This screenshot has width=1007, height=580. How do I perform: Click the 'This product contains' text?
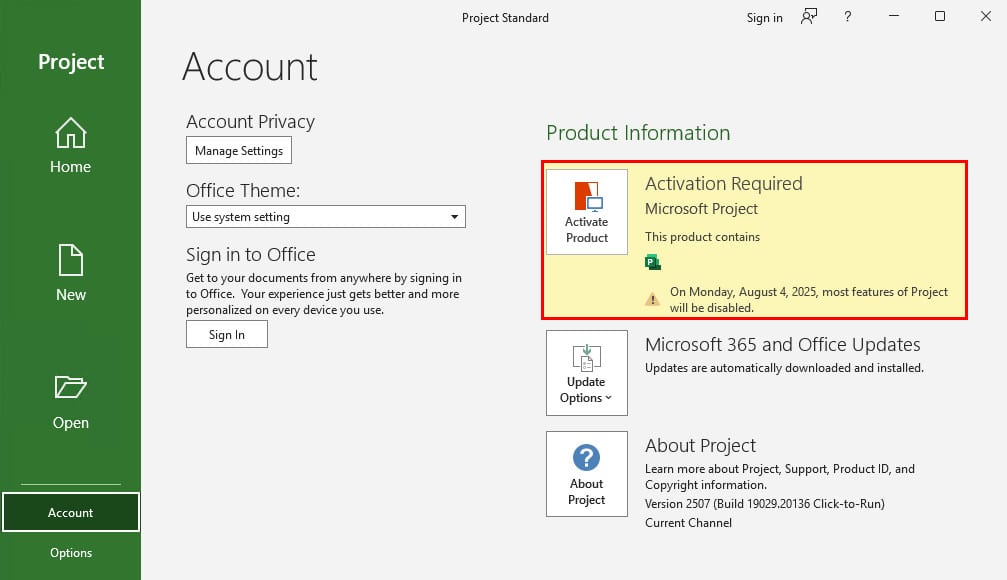pyautogui.click(x=702, y=237)
